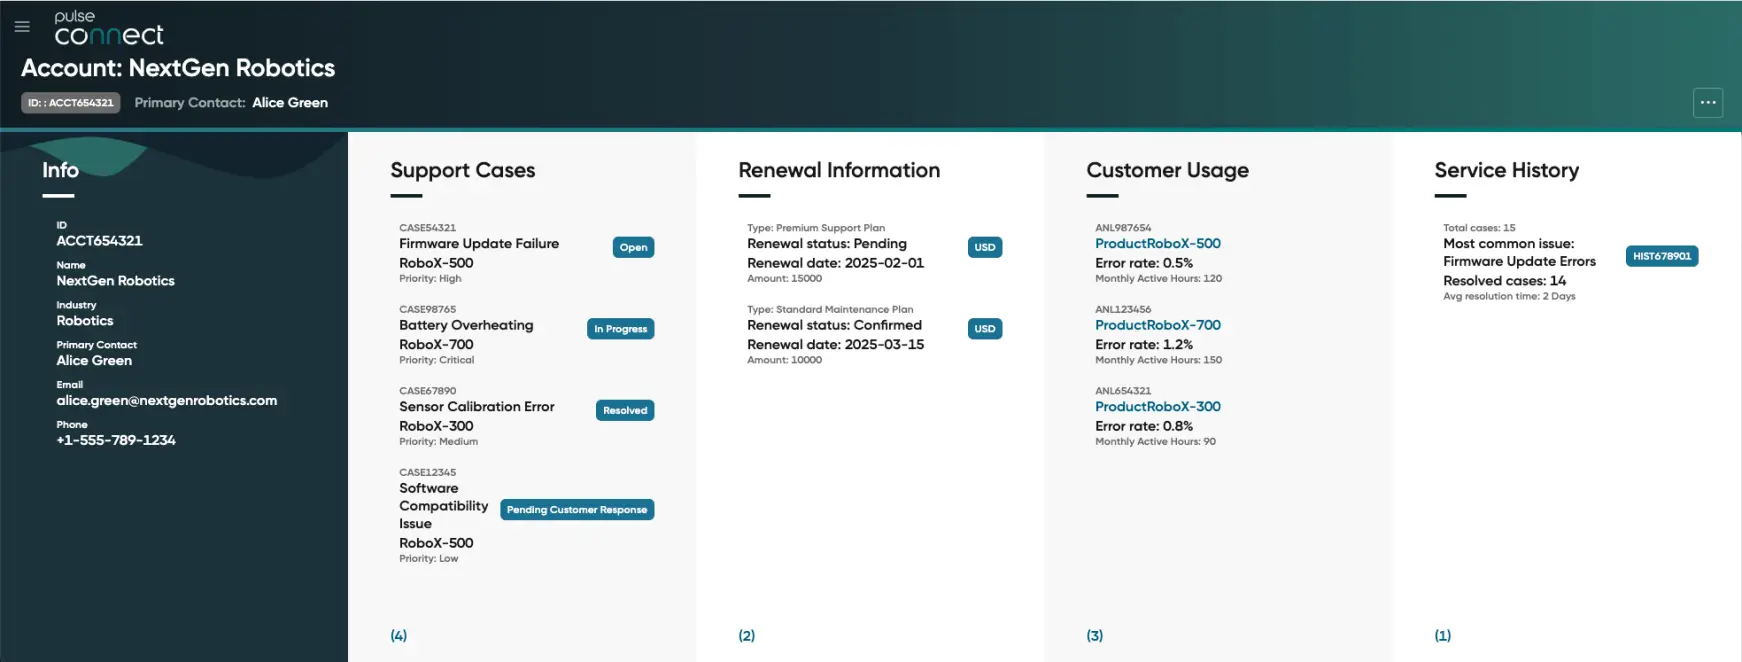Click the Open status badge on CASE54321
Image resolution: width=1742 pixels, height=662 pixels.
pyautogui.click(x=633, y=247)
